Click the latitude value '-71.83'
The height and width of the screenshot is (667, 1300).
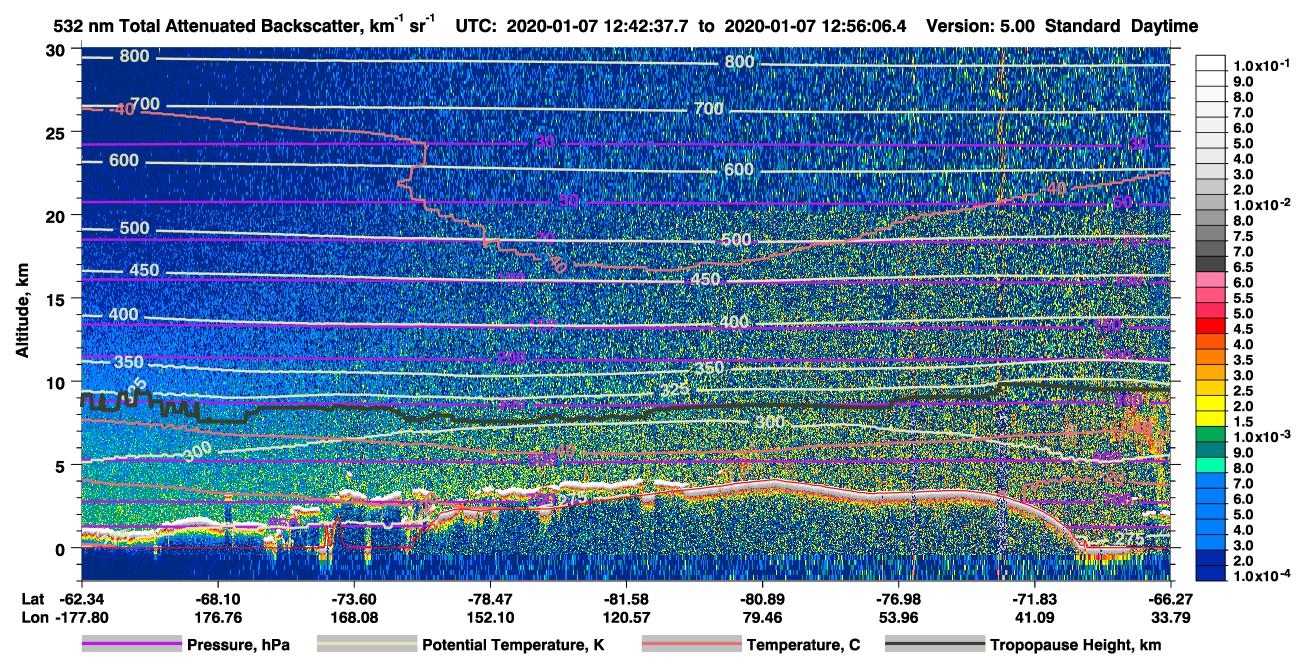click(1034, 600)
